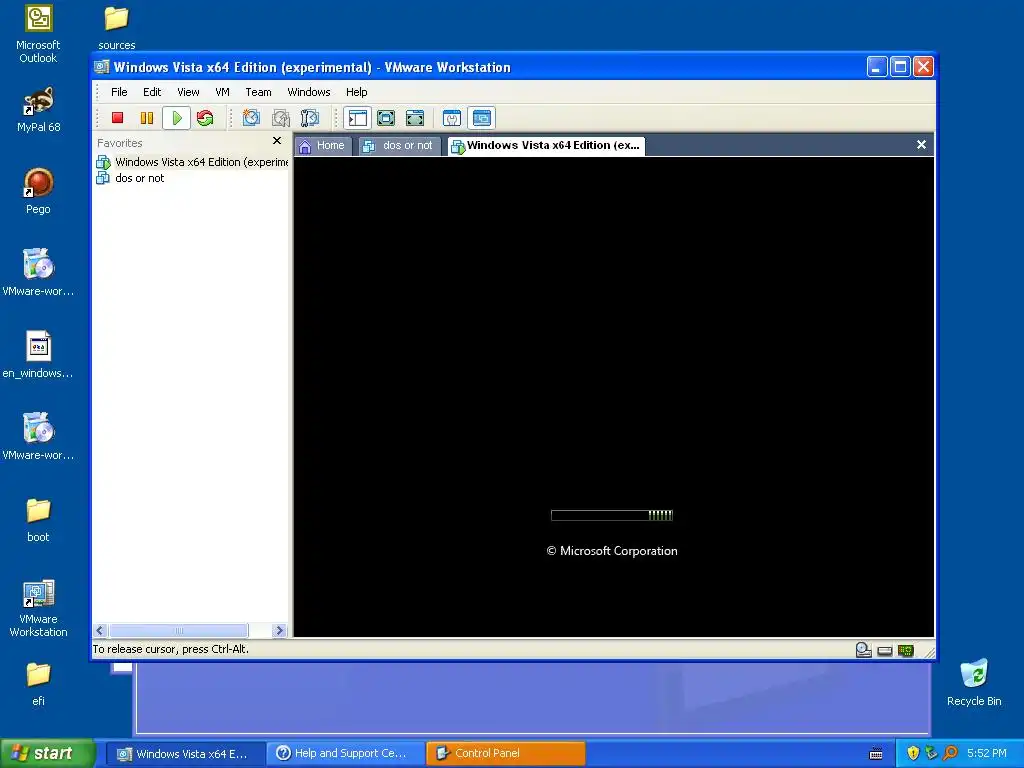Image resolution: width=1024 pixels, height=768 pixels.
Task: Close the current VM tab
Action: 921,144
